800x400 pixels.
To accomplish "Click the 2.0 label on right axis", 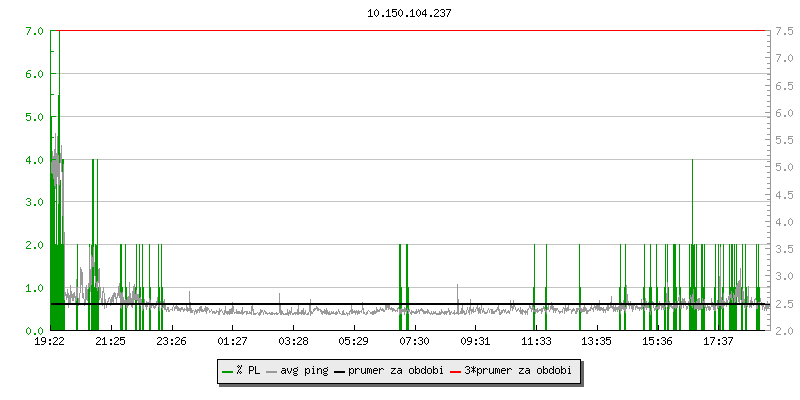I will [784, 330].
